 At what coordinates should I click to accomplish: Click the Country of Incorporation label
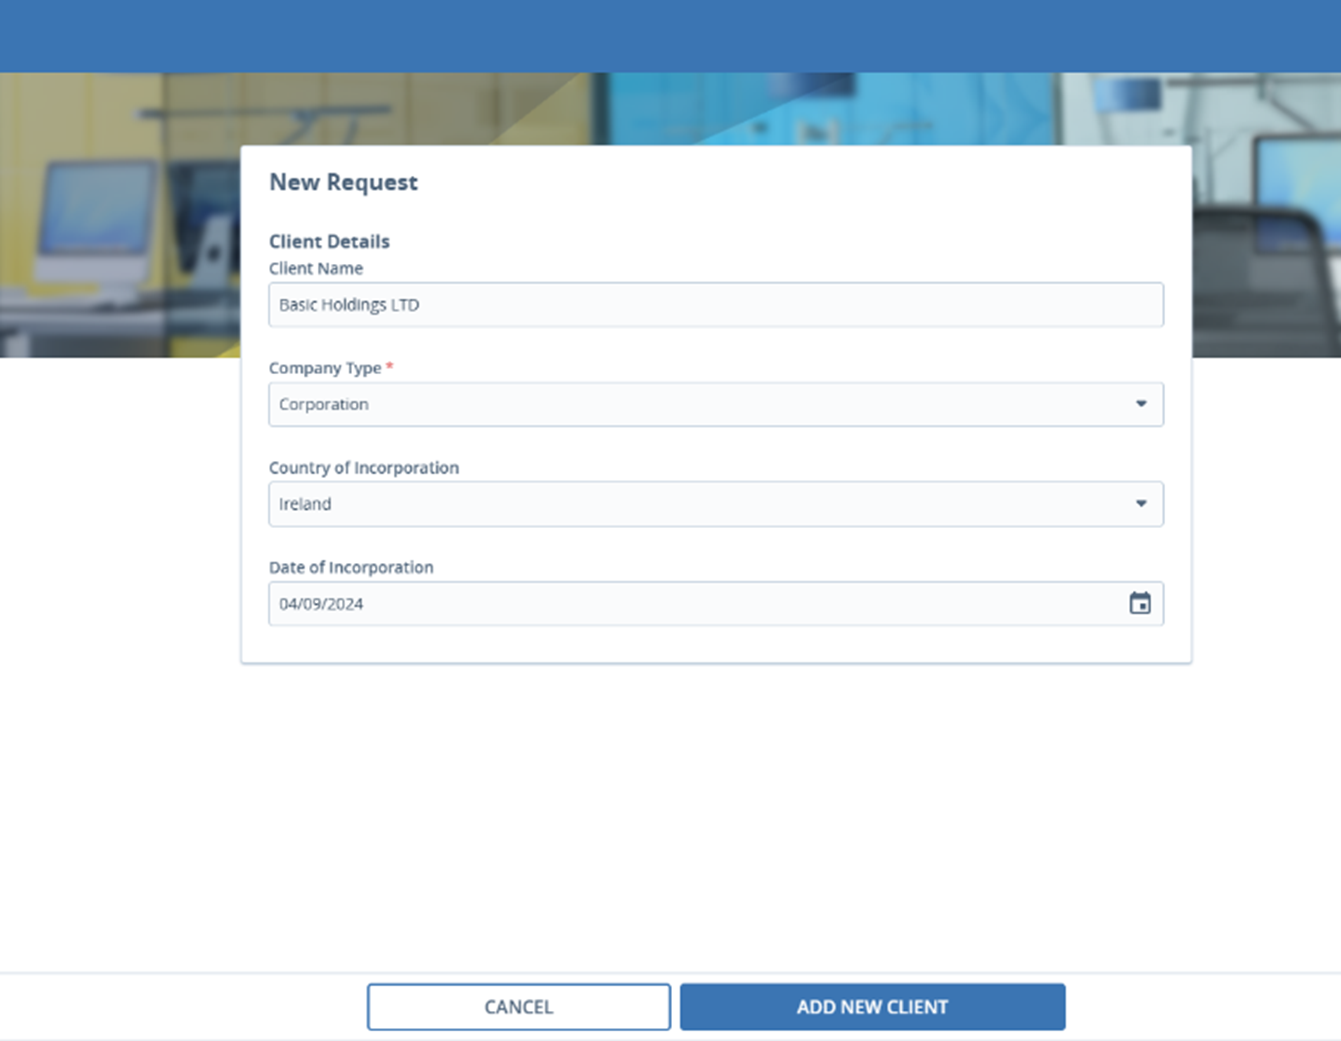point(364,467)
